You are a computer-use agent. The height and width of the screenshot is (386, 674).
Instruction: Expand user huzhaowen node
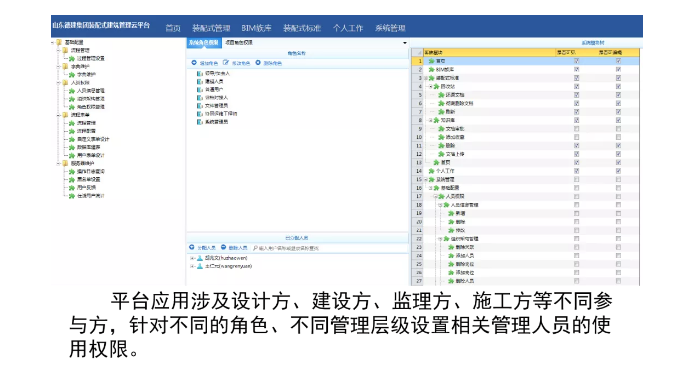[x=192, y=258]
